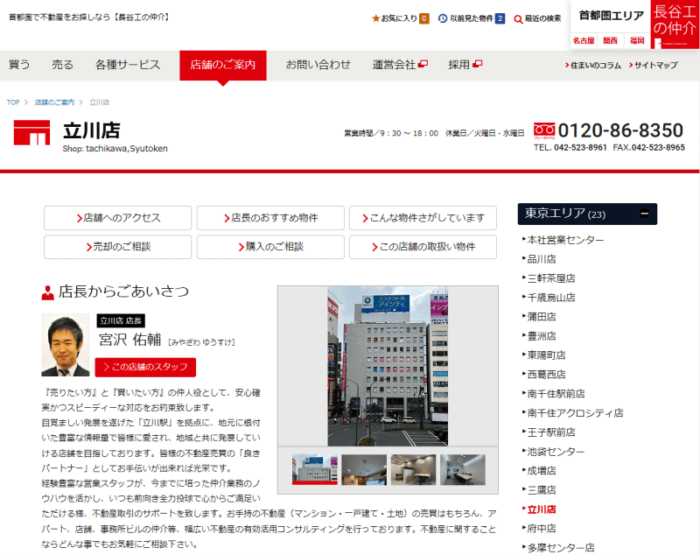Open the お問い合わせ menu
Viewport: 700px width, 555px height.
pyautogui.click(x=318, y=65)
